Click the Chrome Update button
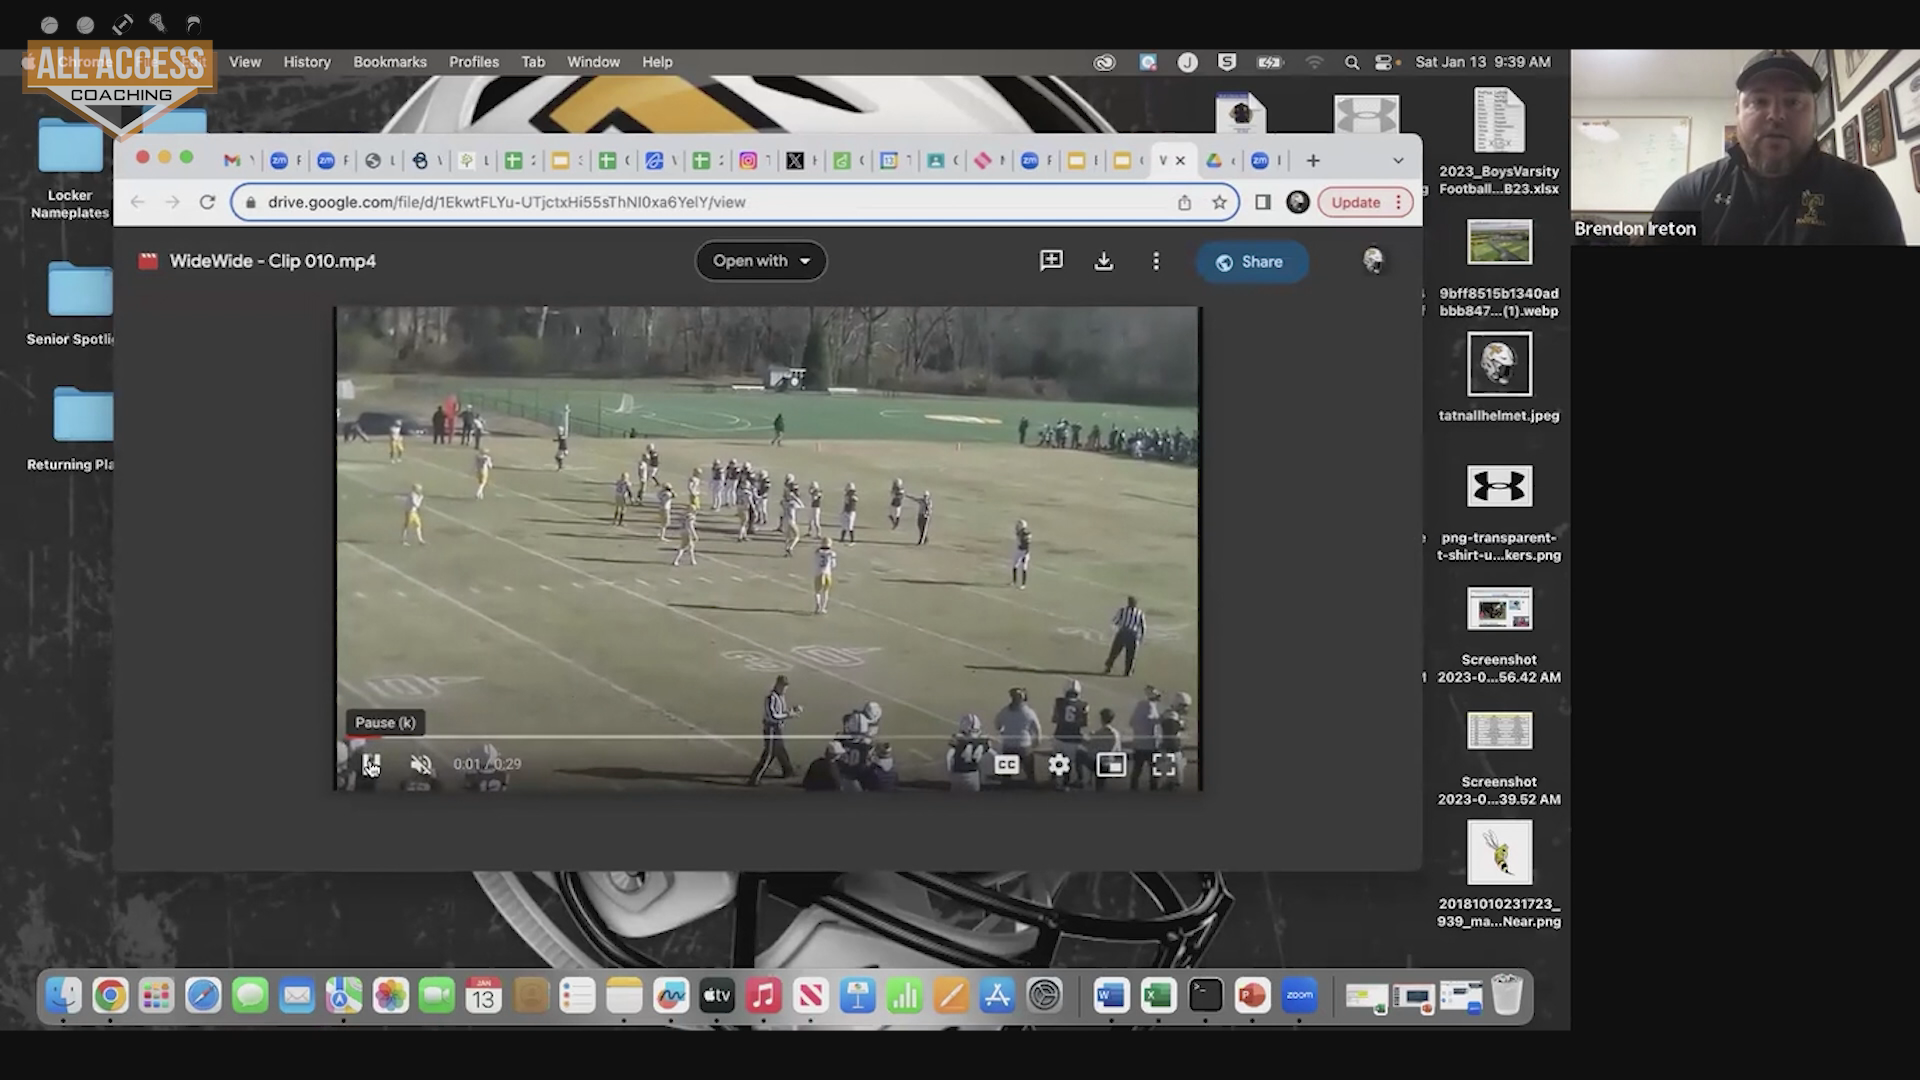 pyautogui.click(x=1365, y=202)
